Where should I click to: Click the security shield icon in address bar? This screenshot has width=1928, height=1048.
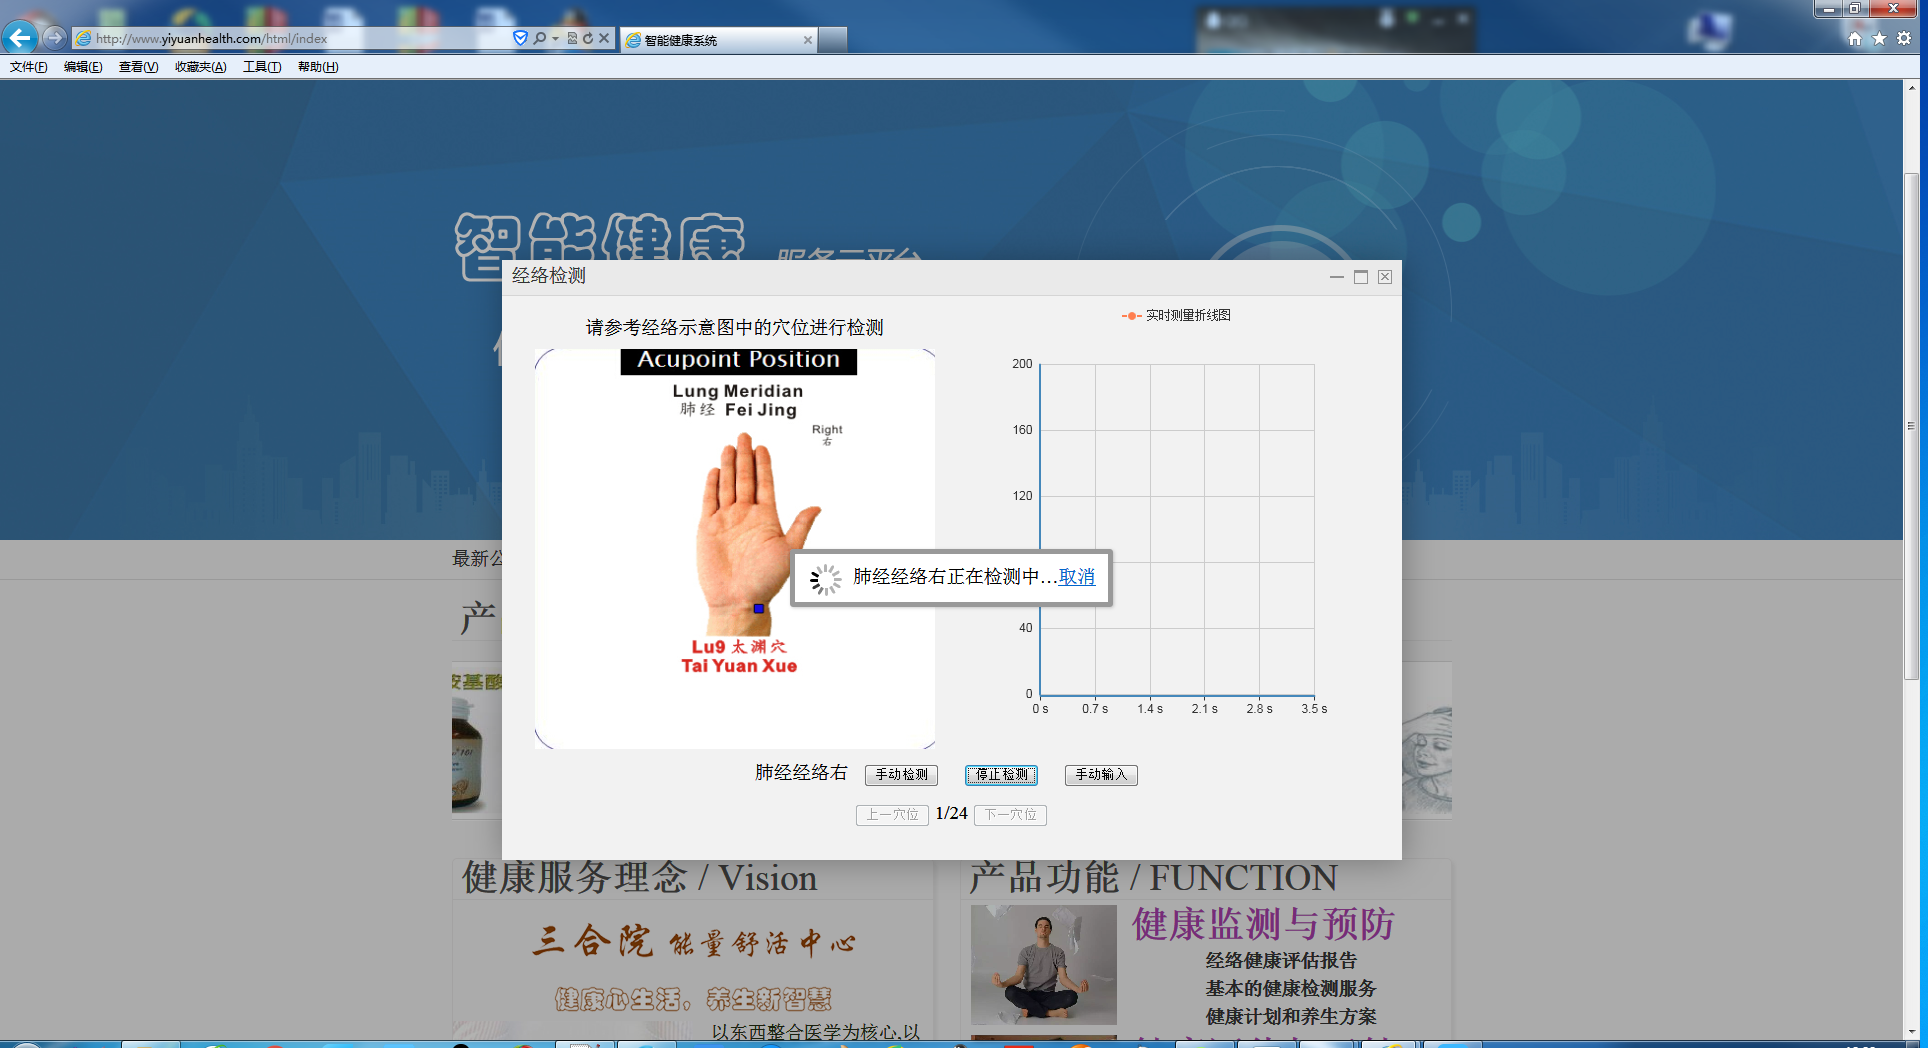520,38
